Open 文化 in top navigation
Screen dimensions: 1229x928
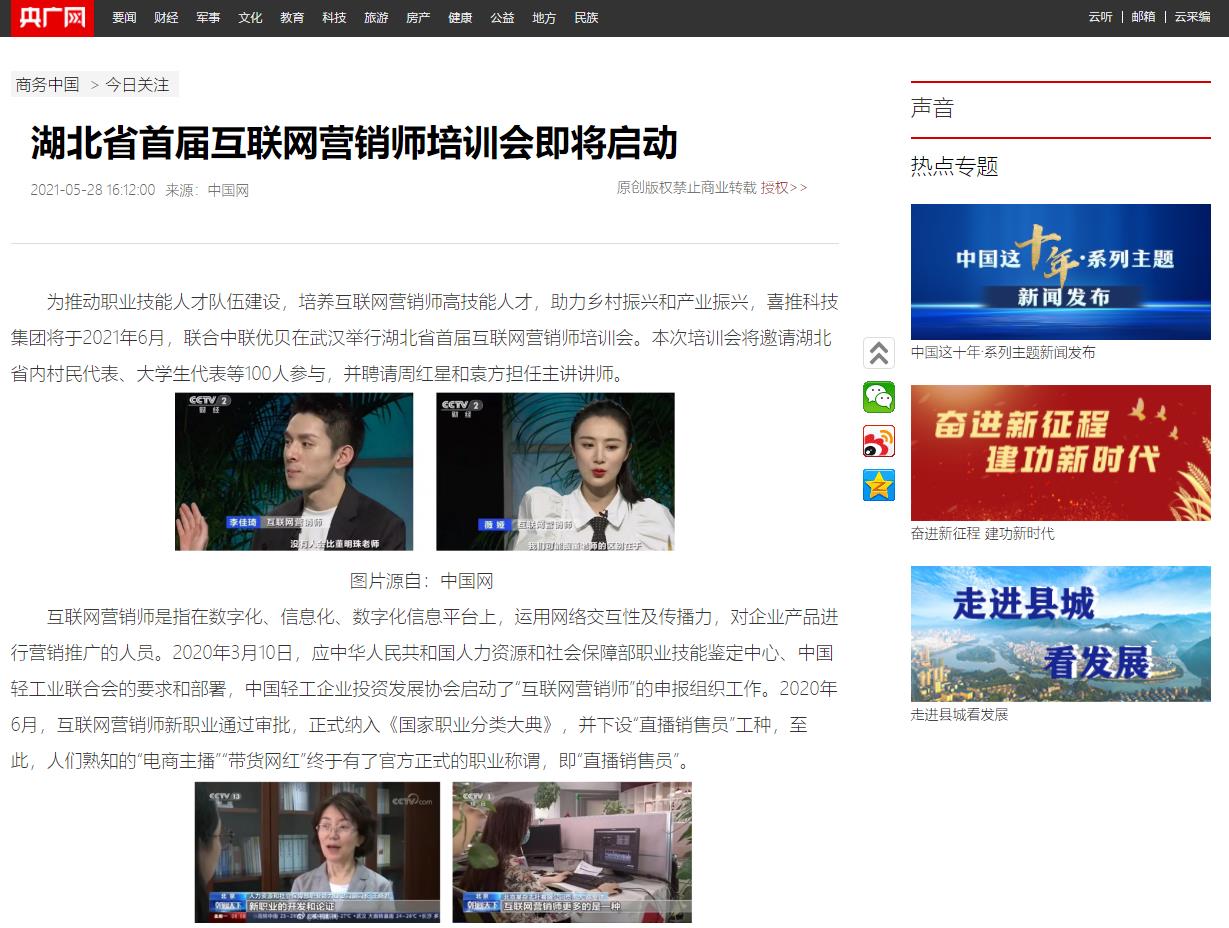(250, 18)
